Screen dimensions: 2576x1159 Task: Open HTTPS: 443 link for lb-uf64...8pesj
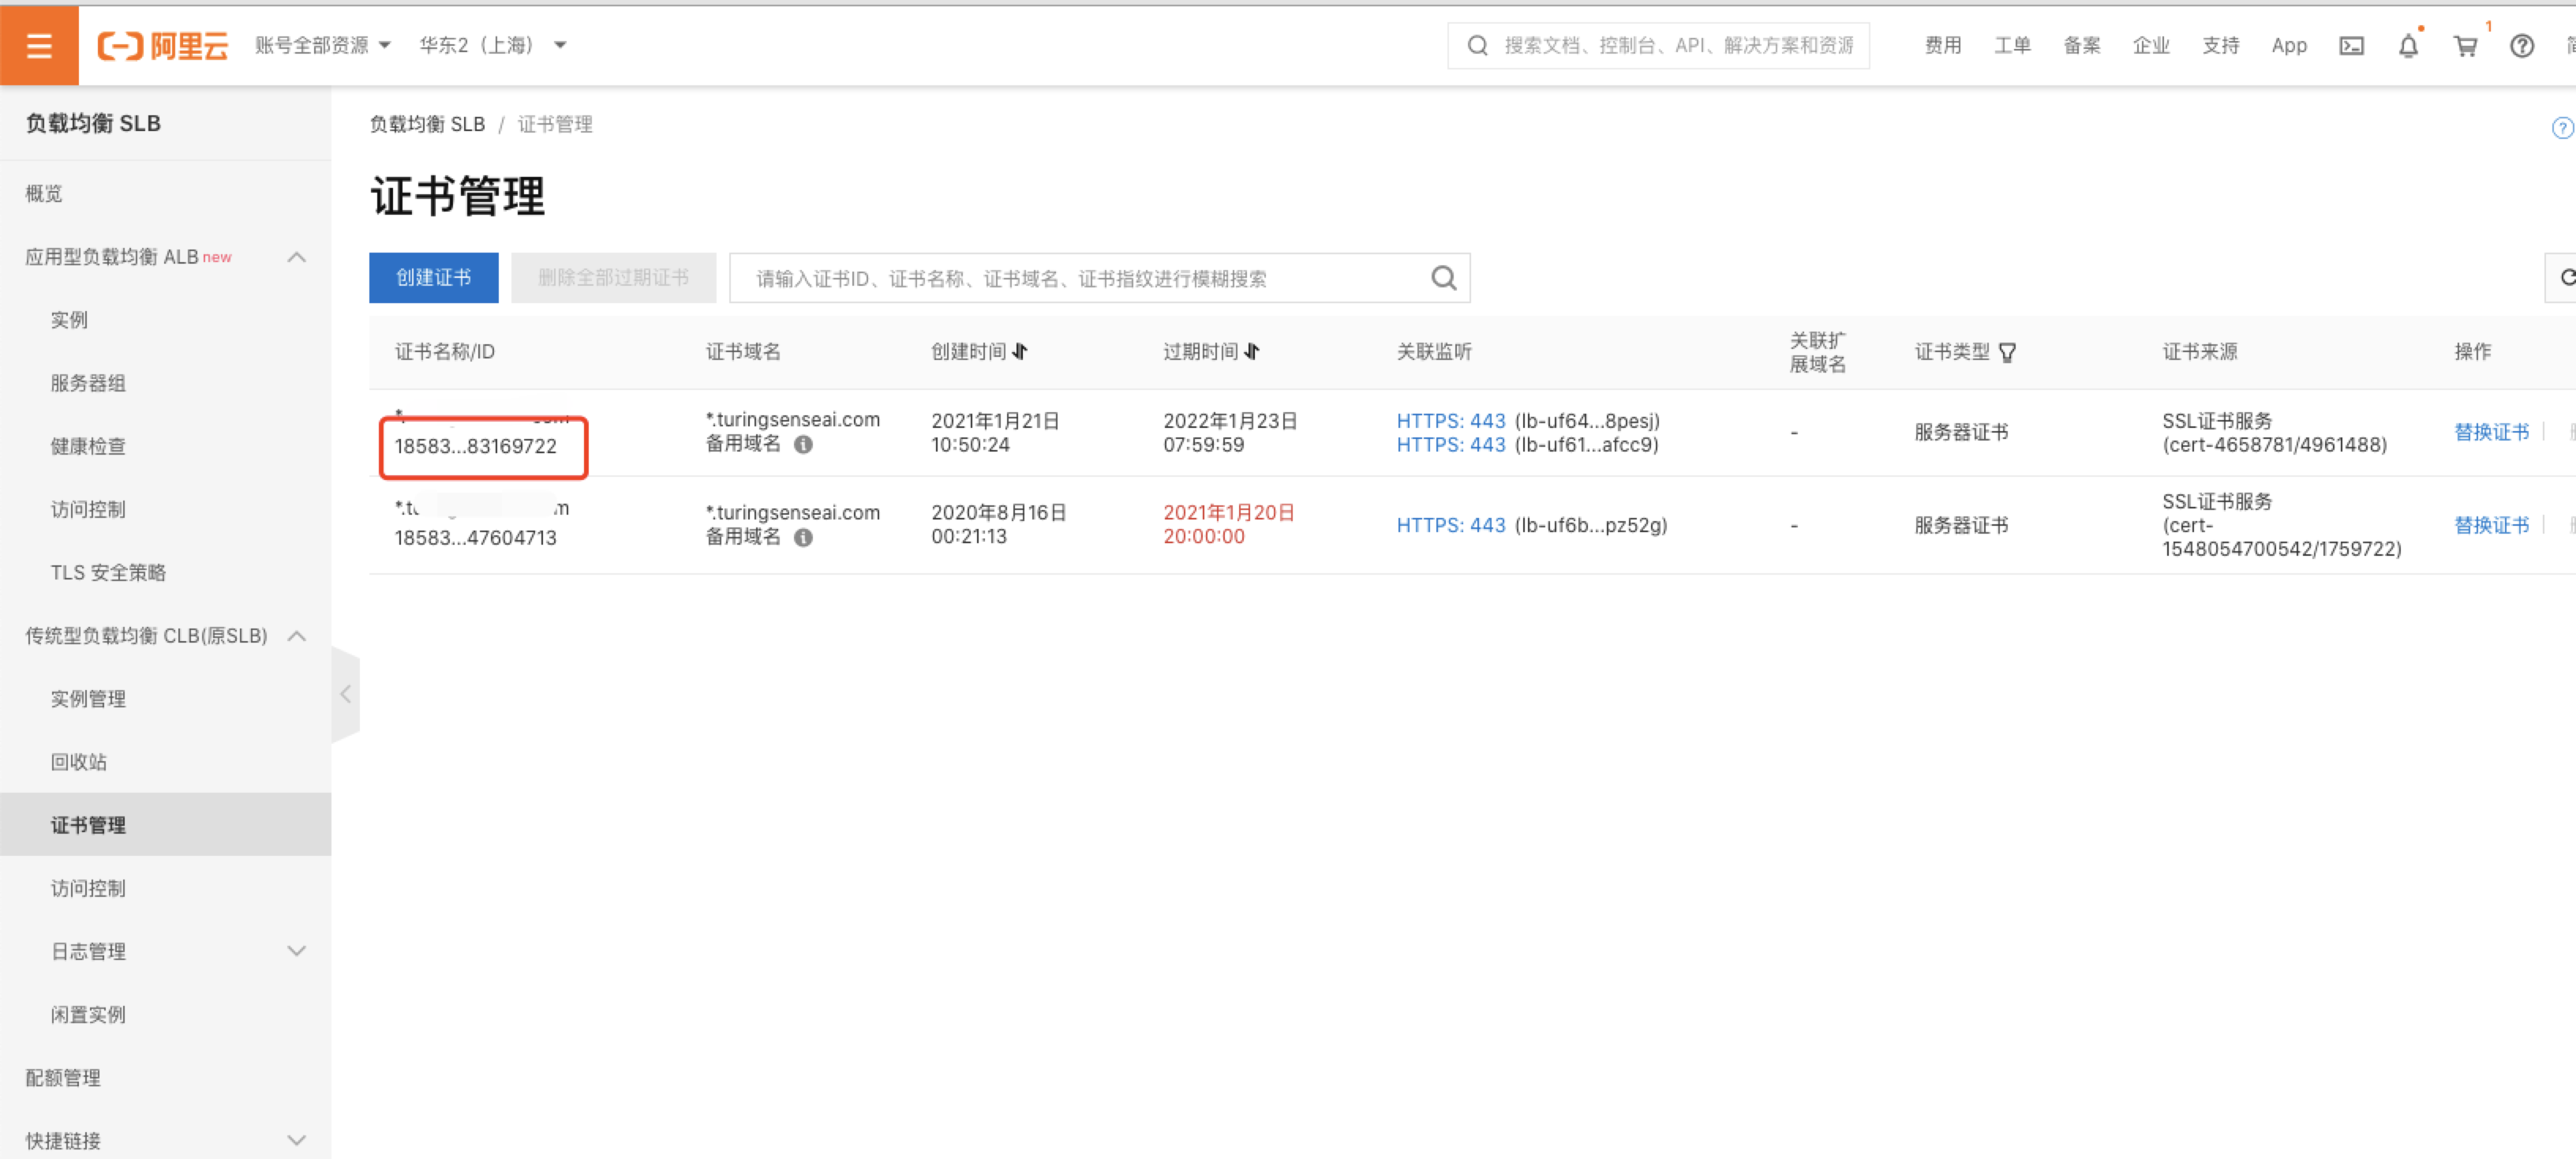click(1450, 420)
